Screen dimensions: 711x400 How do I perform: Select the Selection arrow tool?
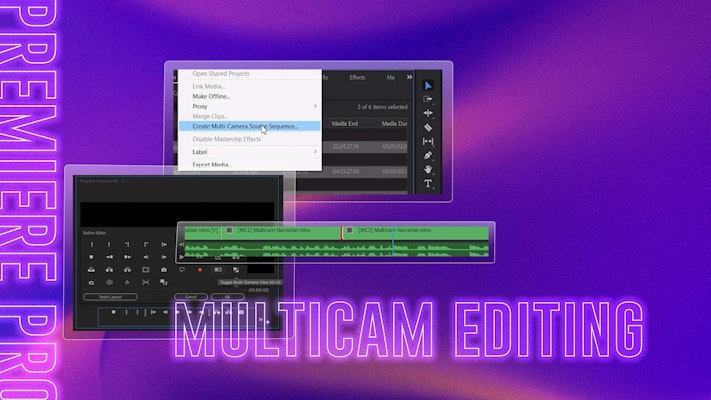tap(428, 85)
